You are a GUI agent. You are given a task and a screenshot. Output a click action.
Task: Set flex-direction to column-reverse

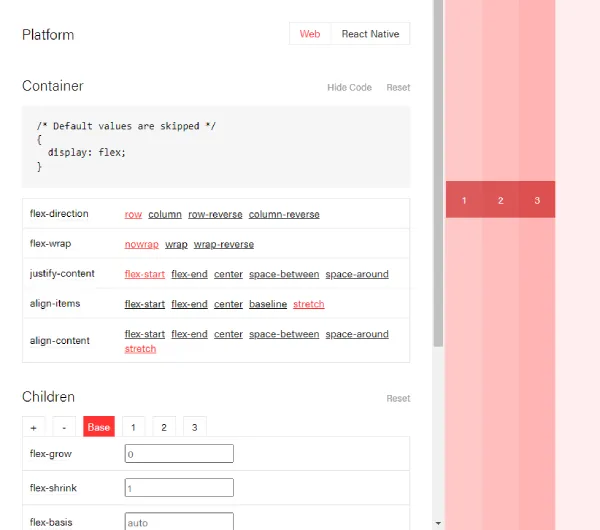point(284,214)
